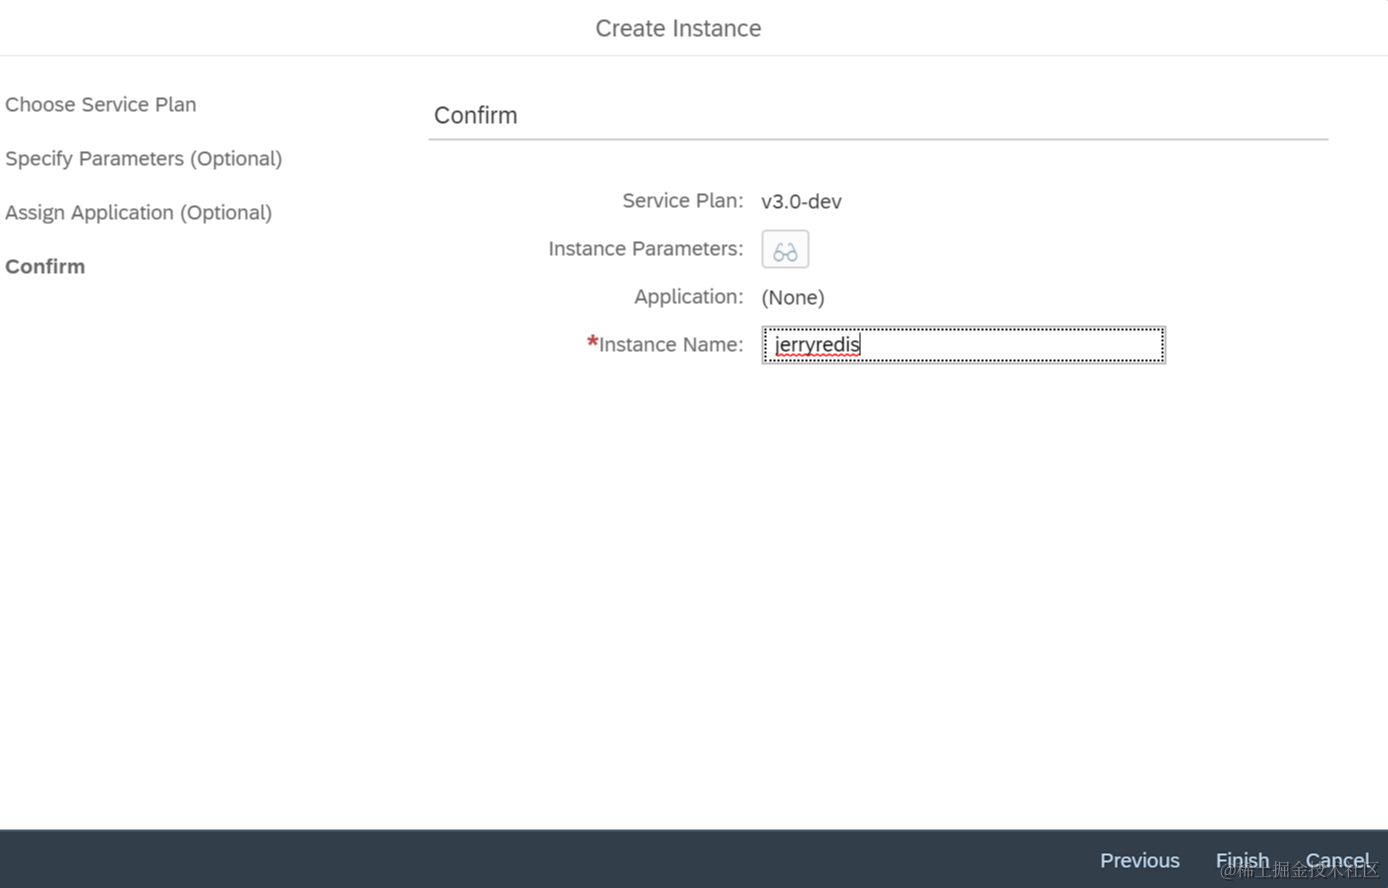Click the Service Plan label
The image size is (1388, 888).
(x=683, y=200)
